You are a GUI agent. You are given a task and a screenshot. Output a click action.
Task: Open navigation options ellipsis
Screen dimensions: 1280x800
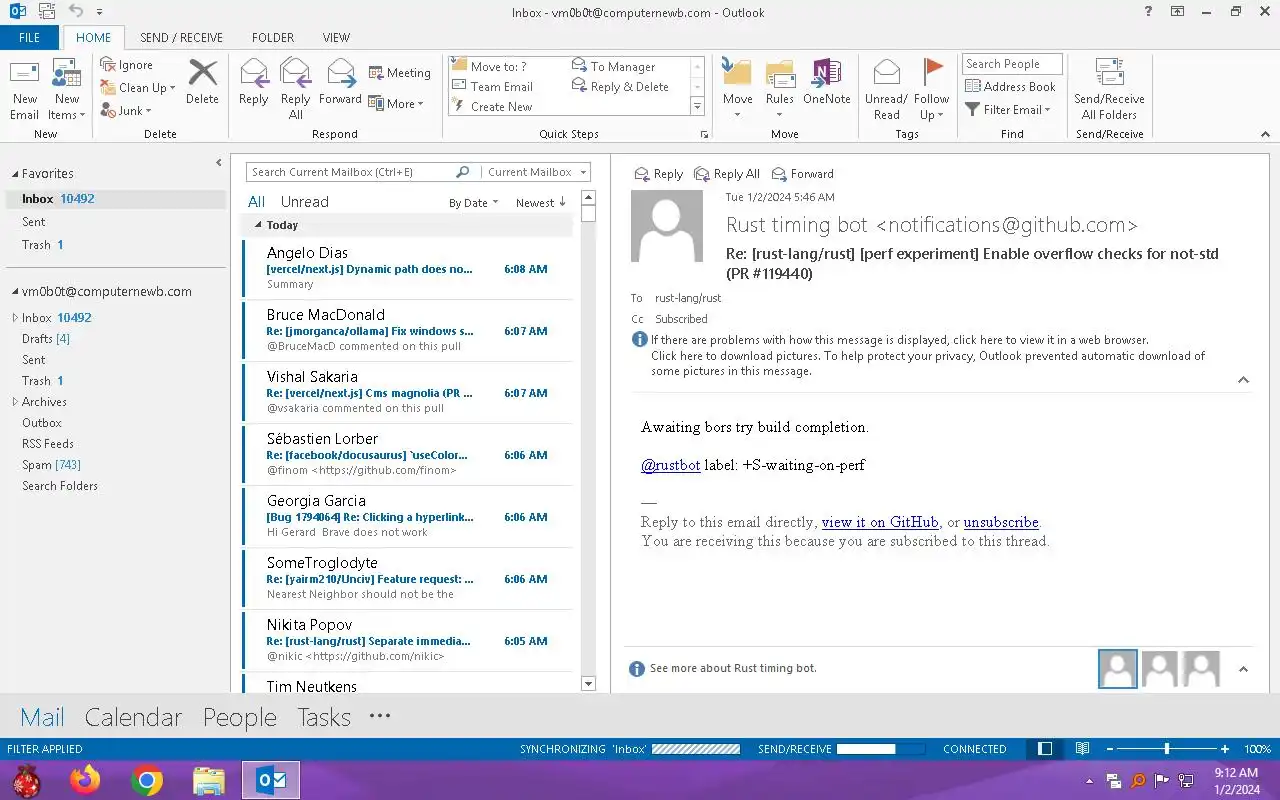[379, 716]
